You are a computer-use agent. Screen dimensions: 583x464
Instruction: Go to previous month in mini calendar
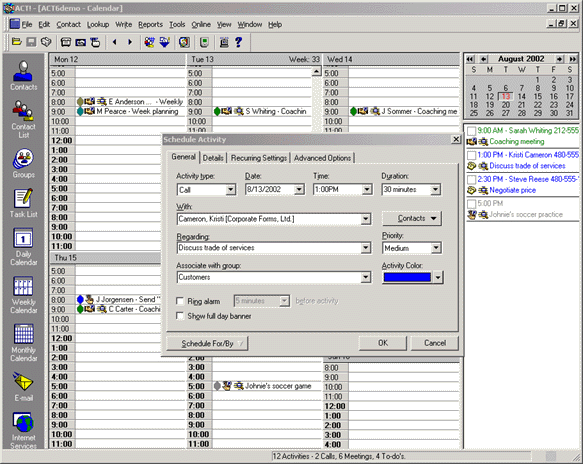pos(483,59)
